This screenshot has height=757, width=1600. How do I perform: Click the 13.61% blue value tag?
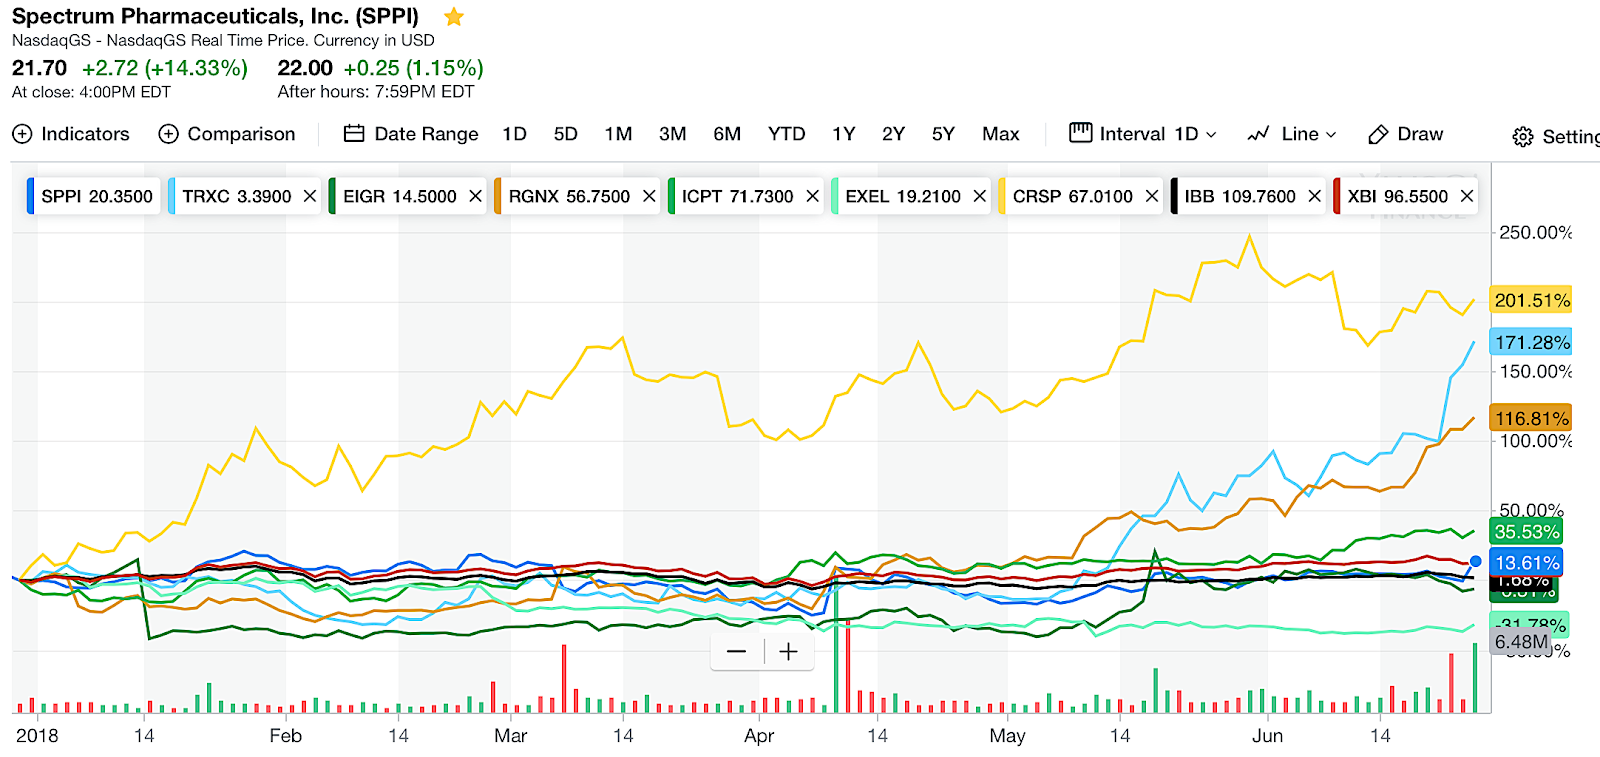[1526, 562]
